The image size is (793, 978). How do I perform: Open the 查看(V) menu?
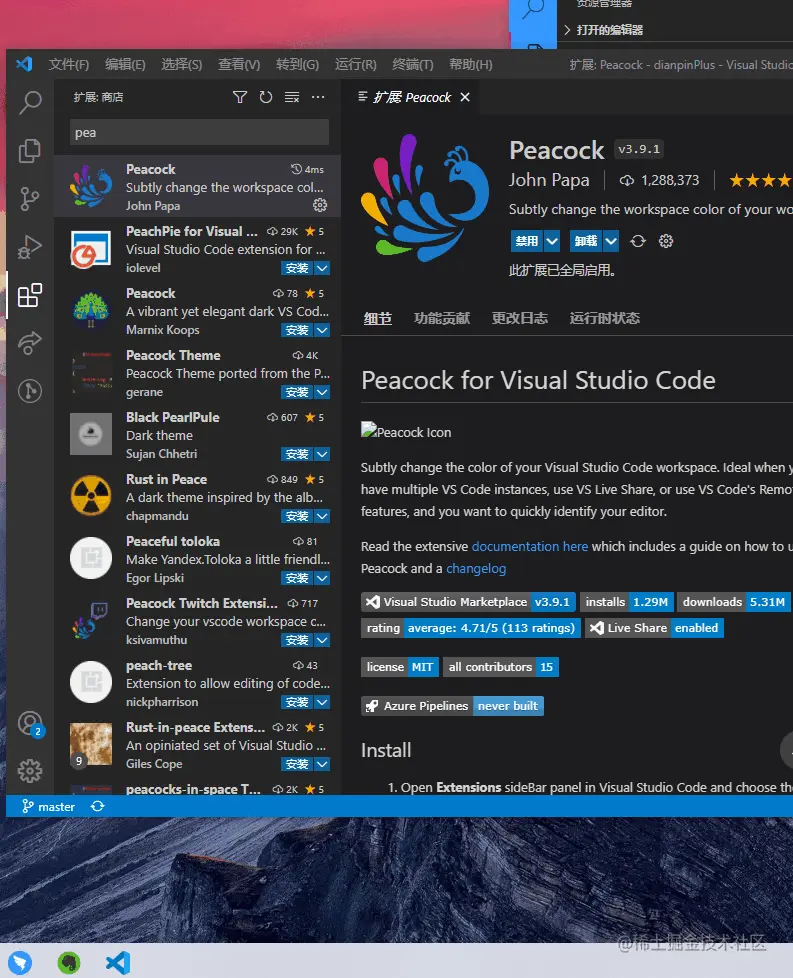coord(239,65)
